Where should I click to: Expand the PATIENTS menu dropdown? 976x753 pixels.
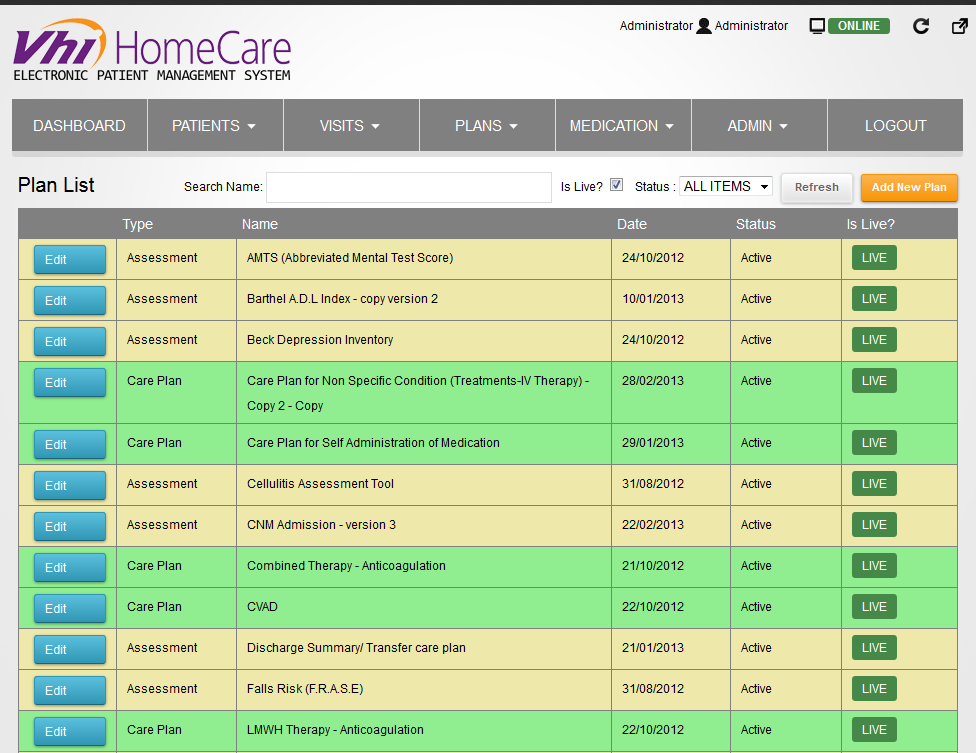[x=215, y=125]
